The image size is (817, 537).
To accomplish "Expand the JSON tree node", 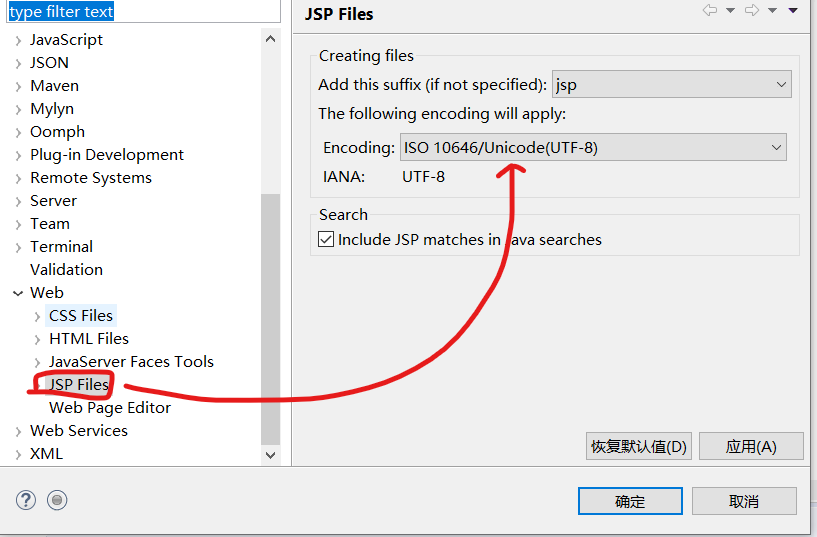I will pos(18,64).
